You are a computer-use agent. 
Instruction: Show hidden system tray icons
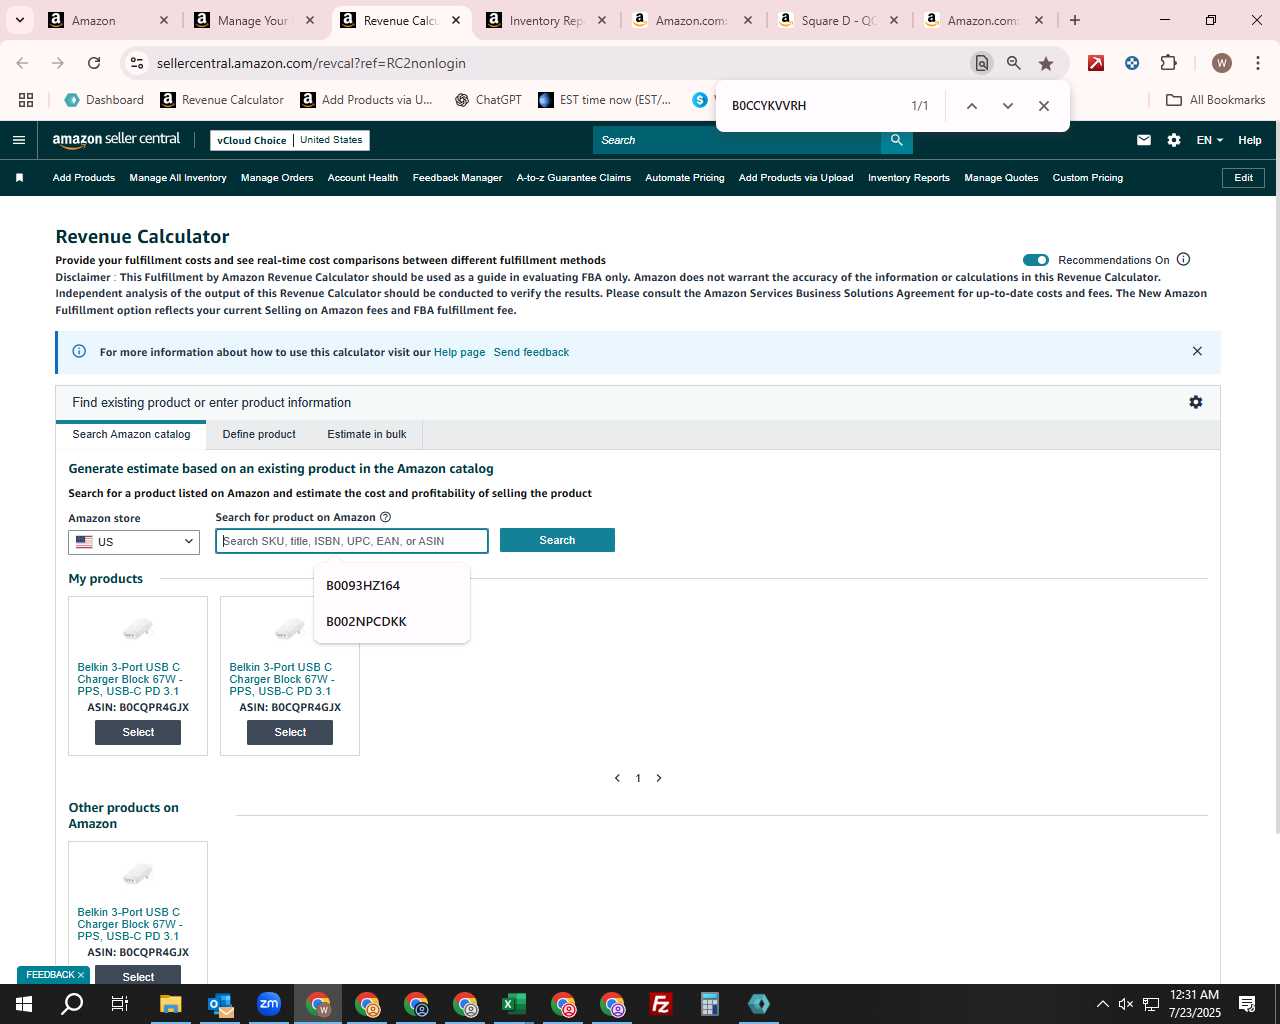tap(1102, 1004)
